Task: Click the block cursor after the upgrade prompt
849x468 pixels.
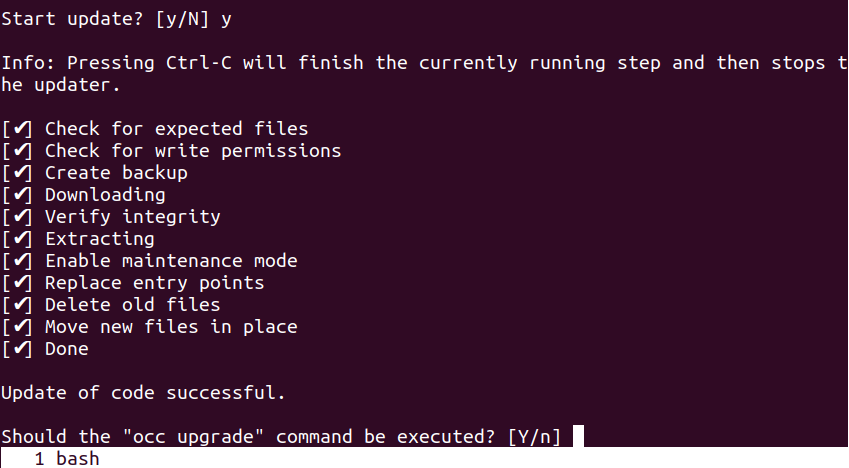Action: click(577, 437)
